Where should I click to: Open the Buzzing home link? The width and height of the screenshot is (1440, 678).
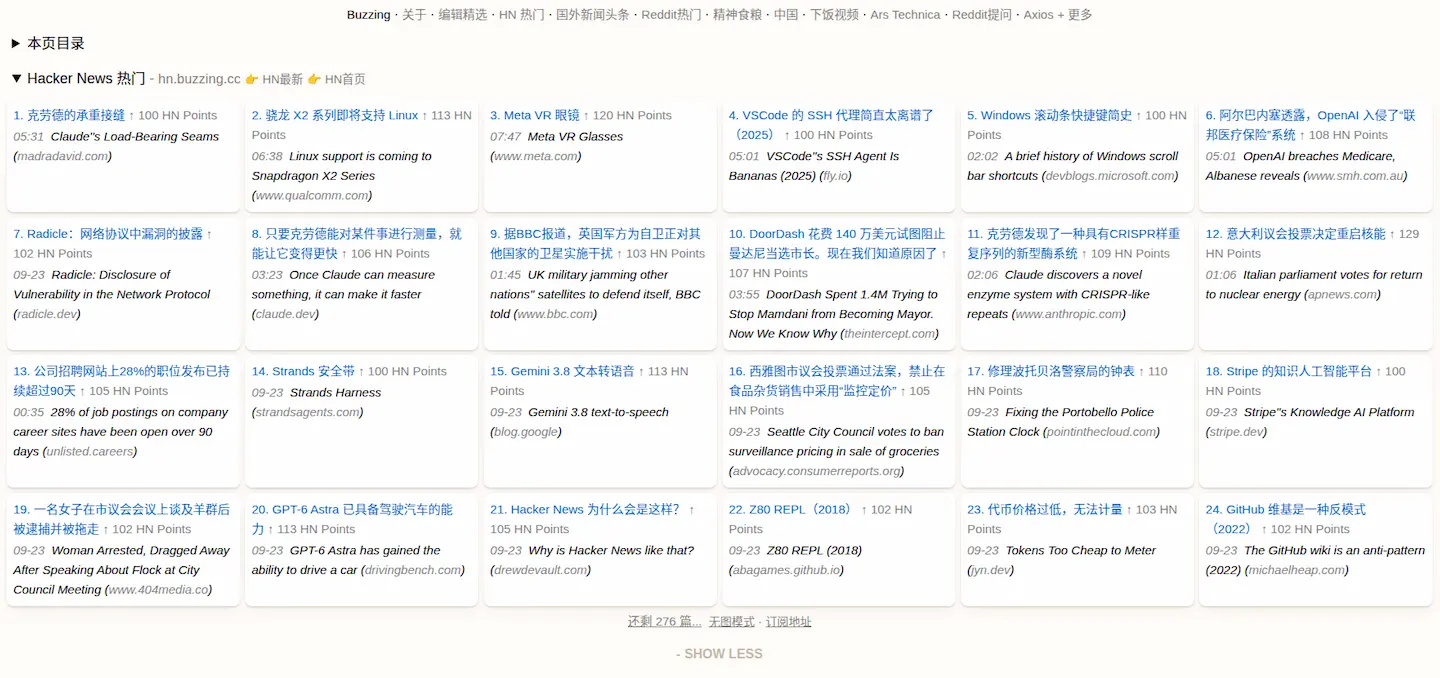pos(368,15)
